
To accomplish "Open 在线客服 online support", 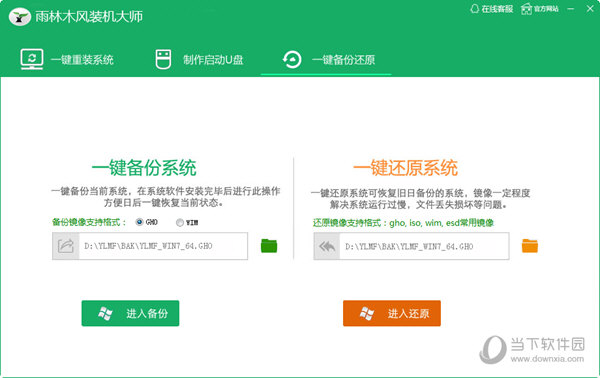I will (491, 9).
